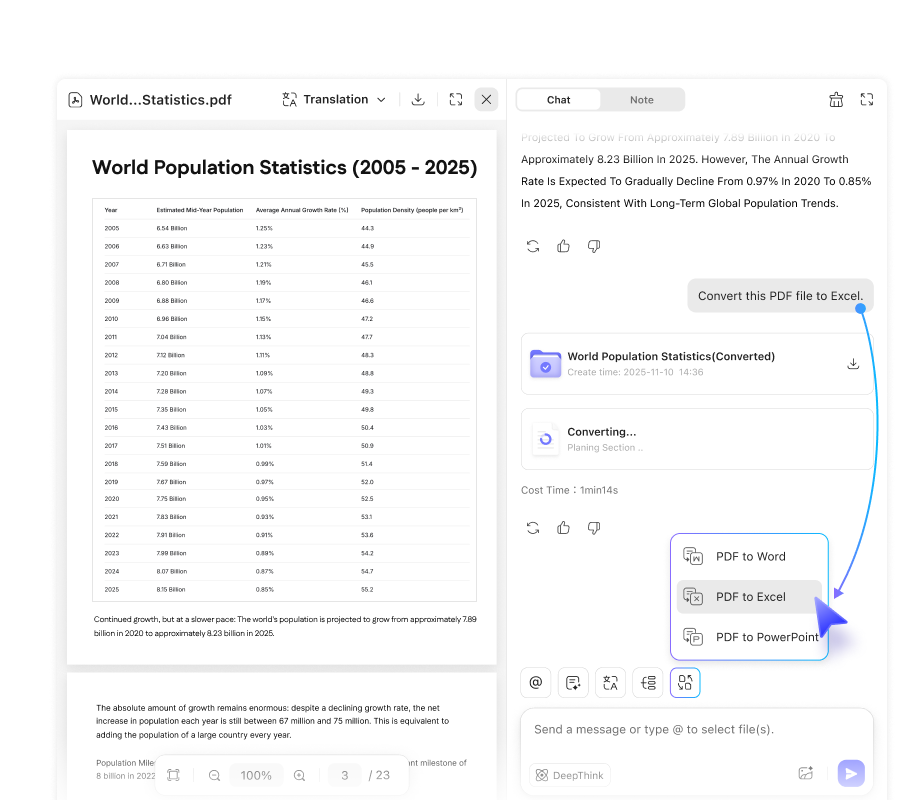
Task: Open the Chat tab
Action: (x=558, y=99)
